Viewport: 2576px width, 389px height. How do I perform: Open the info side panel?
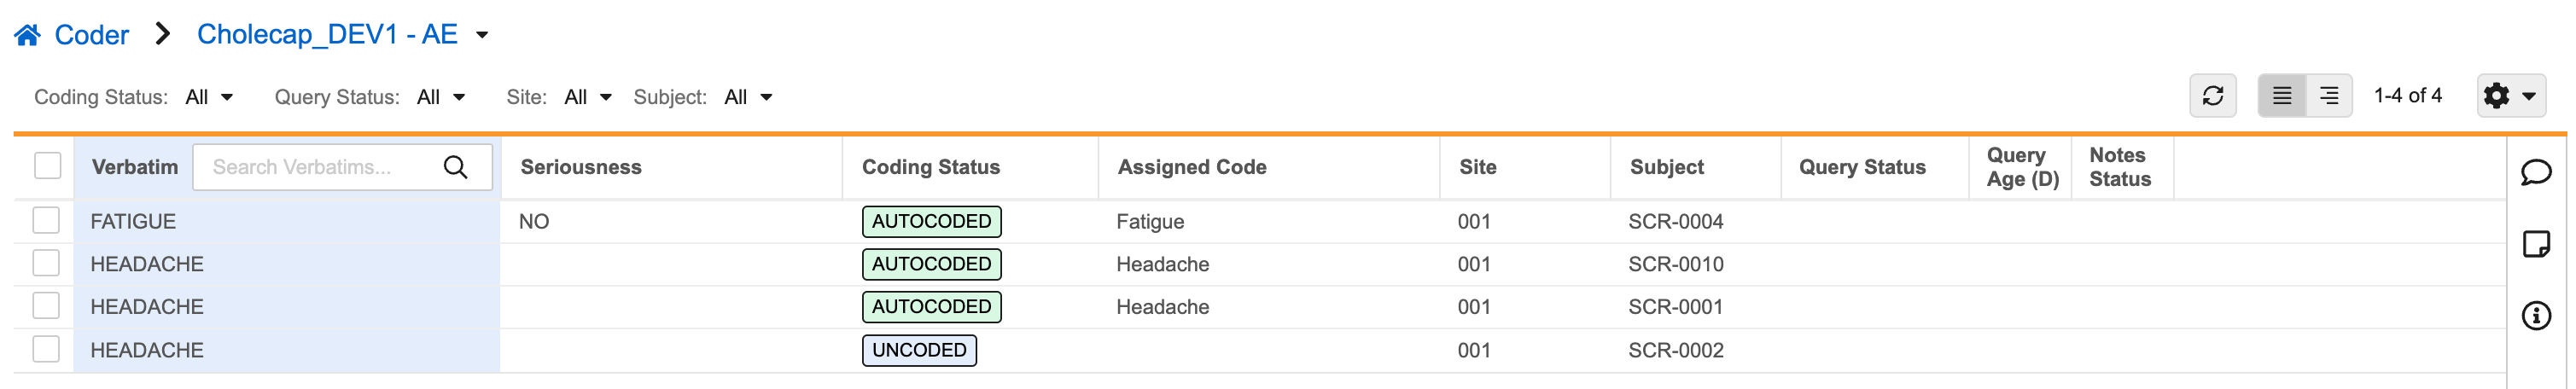(2535, 316)
